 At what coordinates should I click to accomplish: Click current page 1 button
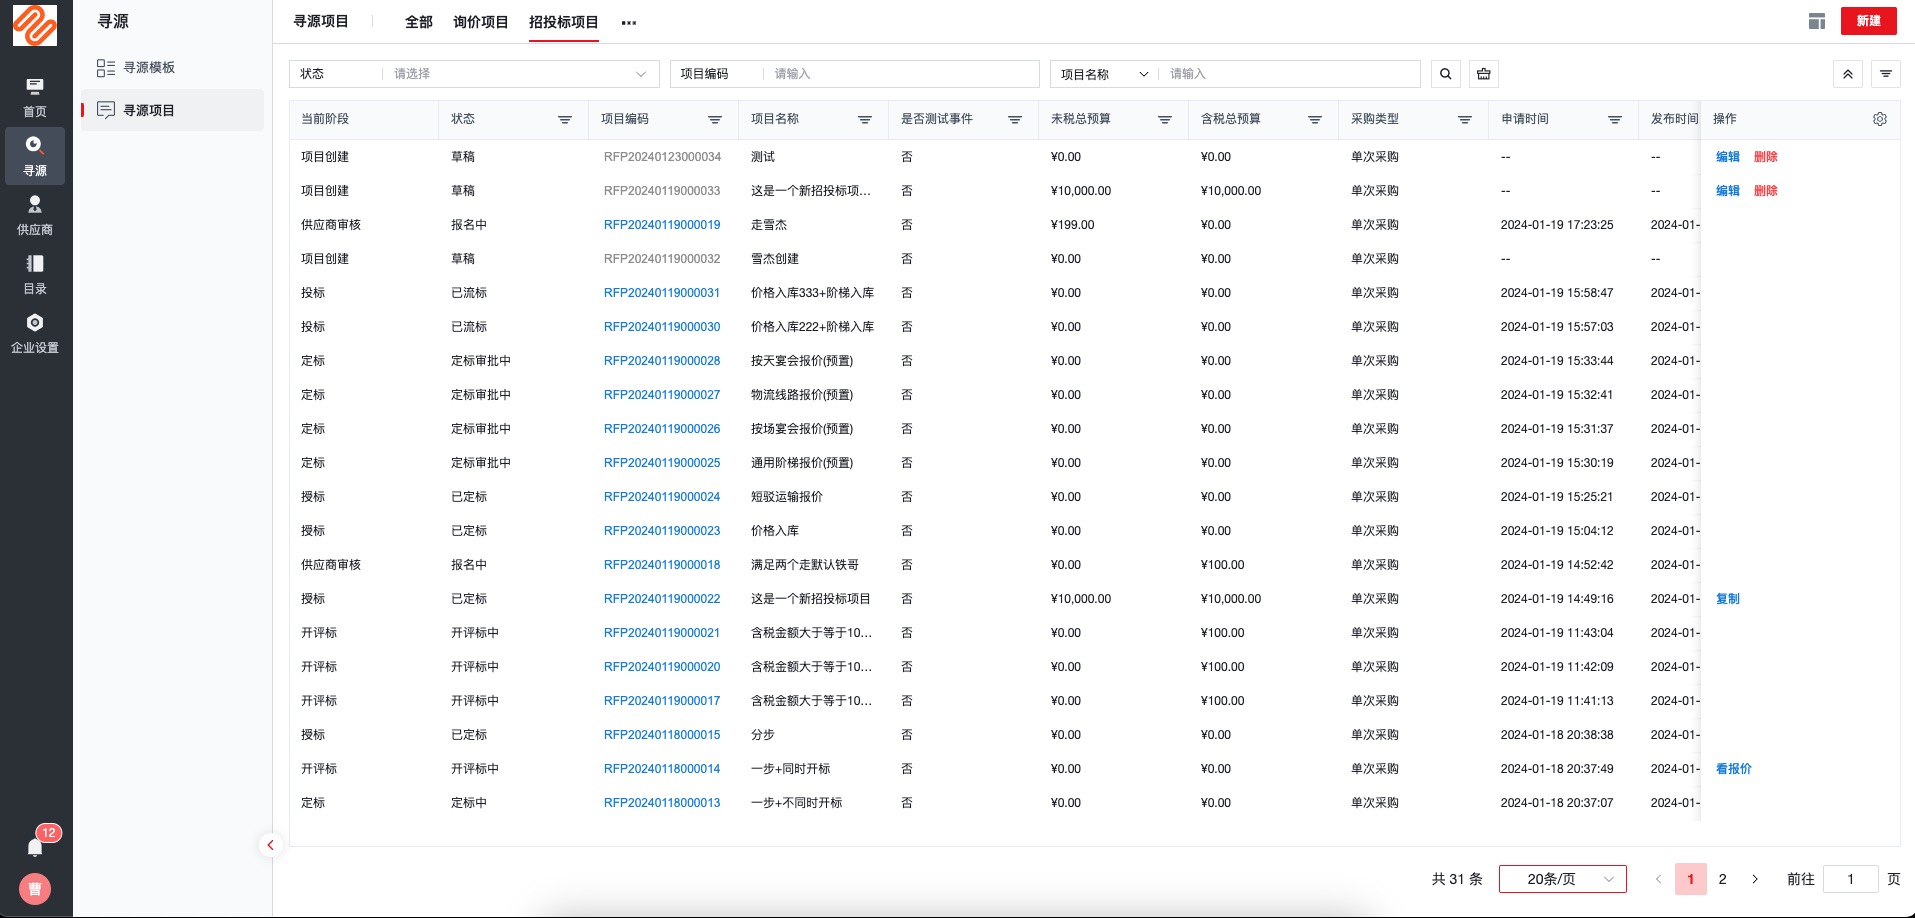(1691, 879)
